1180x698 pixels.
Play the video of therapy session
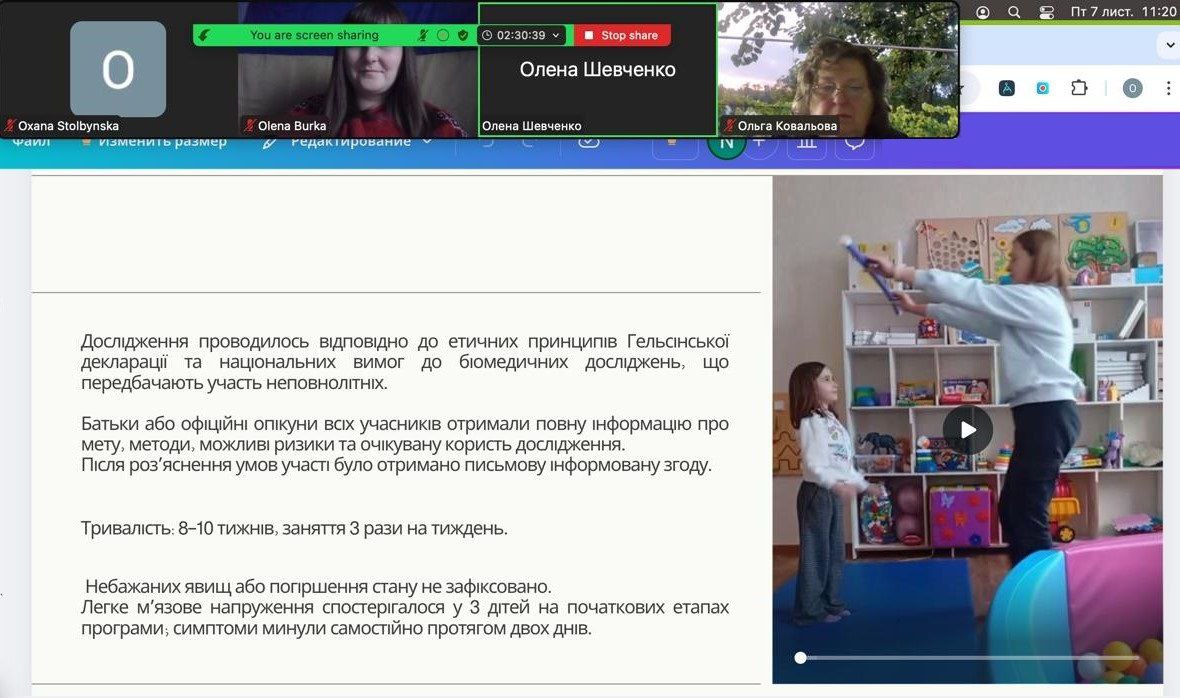pos(967,430)
